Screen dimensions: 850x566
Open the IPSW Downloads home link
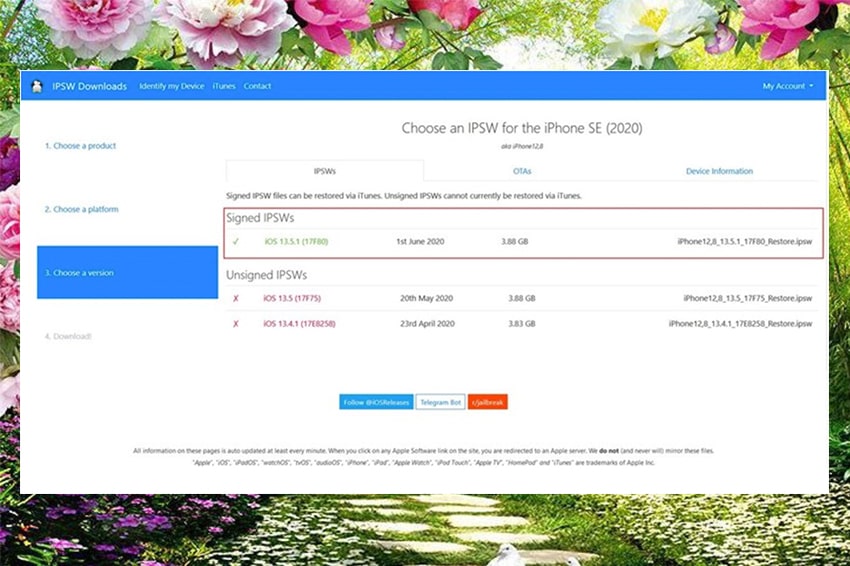pos(89,86)
